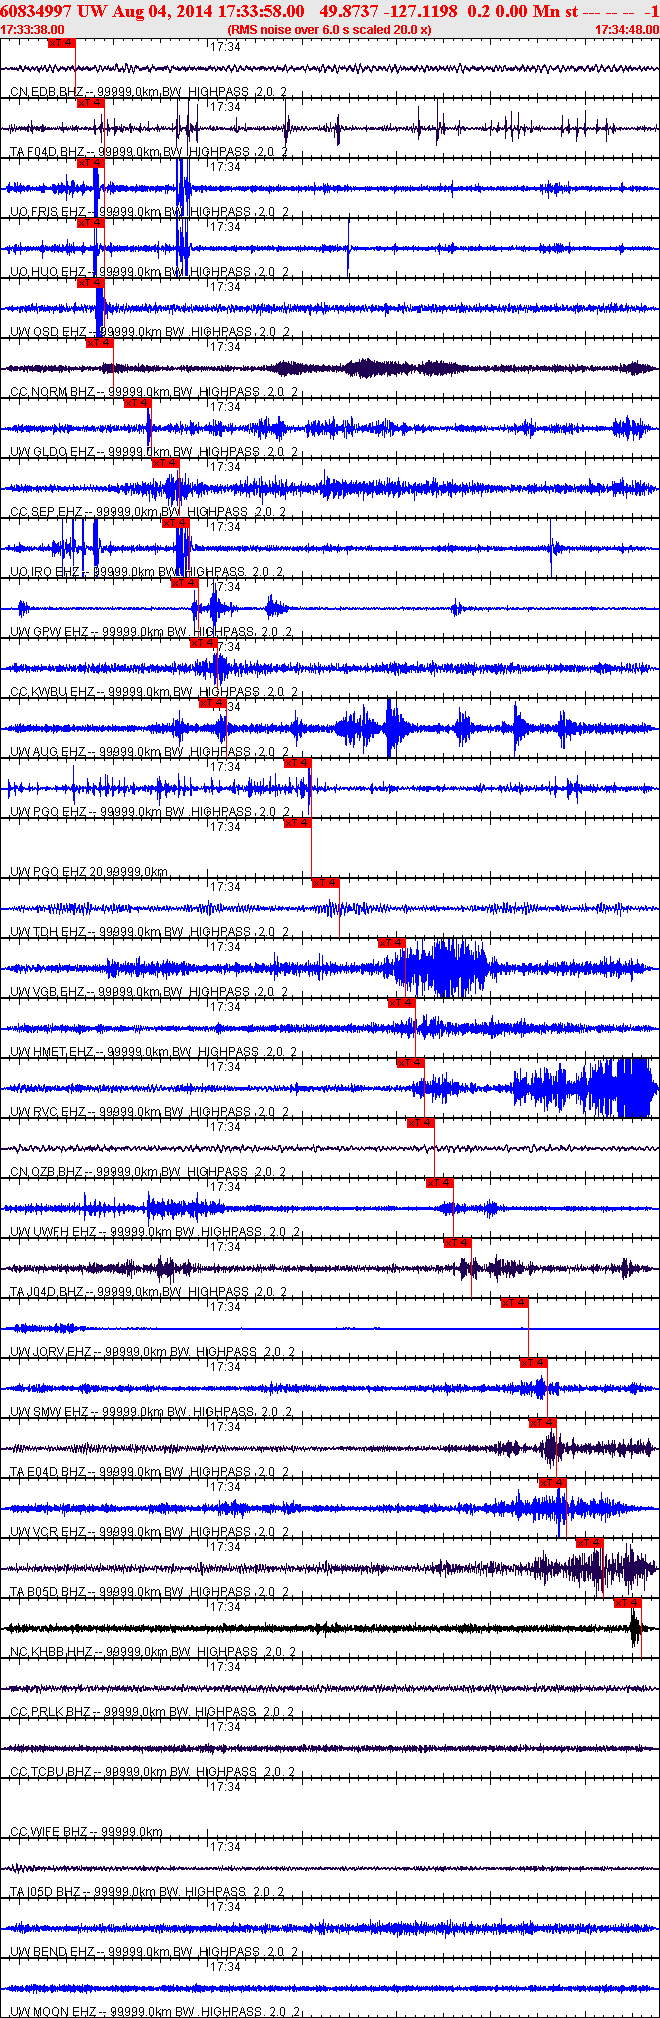Viewport: 660px width, 2018px height.
Task: Select the CC.TCBU BHZ trace label
Action: [152, 1772]
